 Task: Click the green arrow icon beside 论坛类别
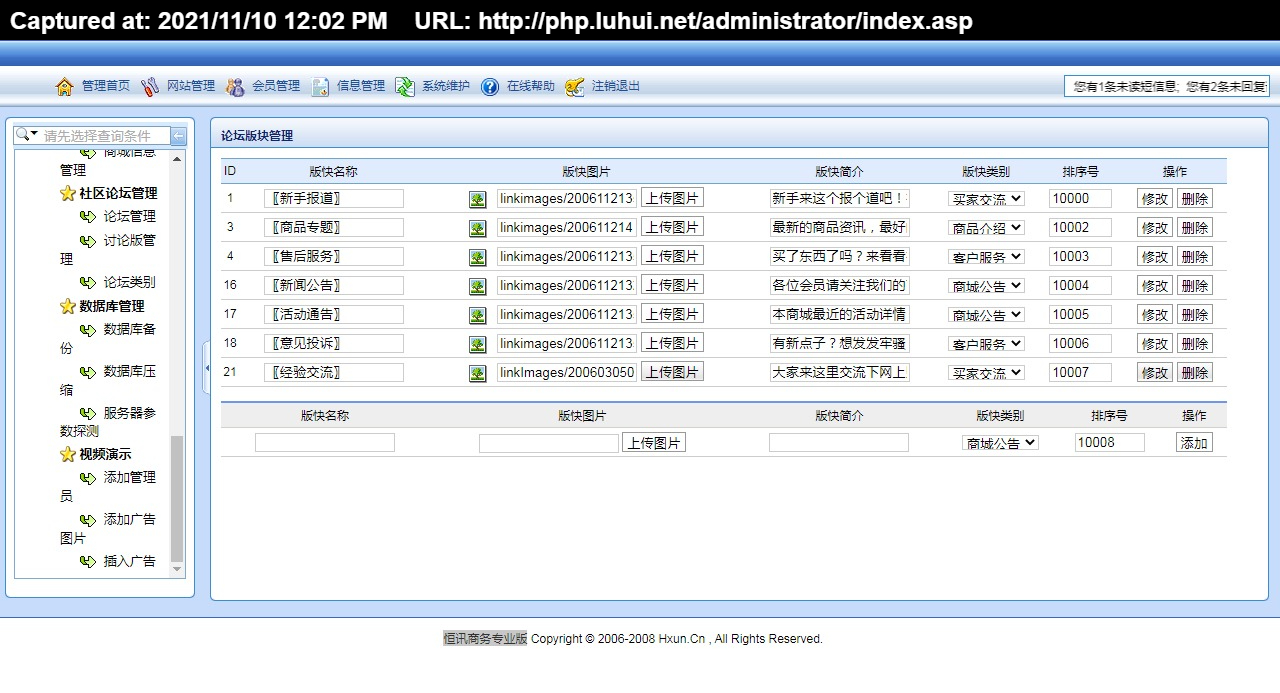pos(88,283)
